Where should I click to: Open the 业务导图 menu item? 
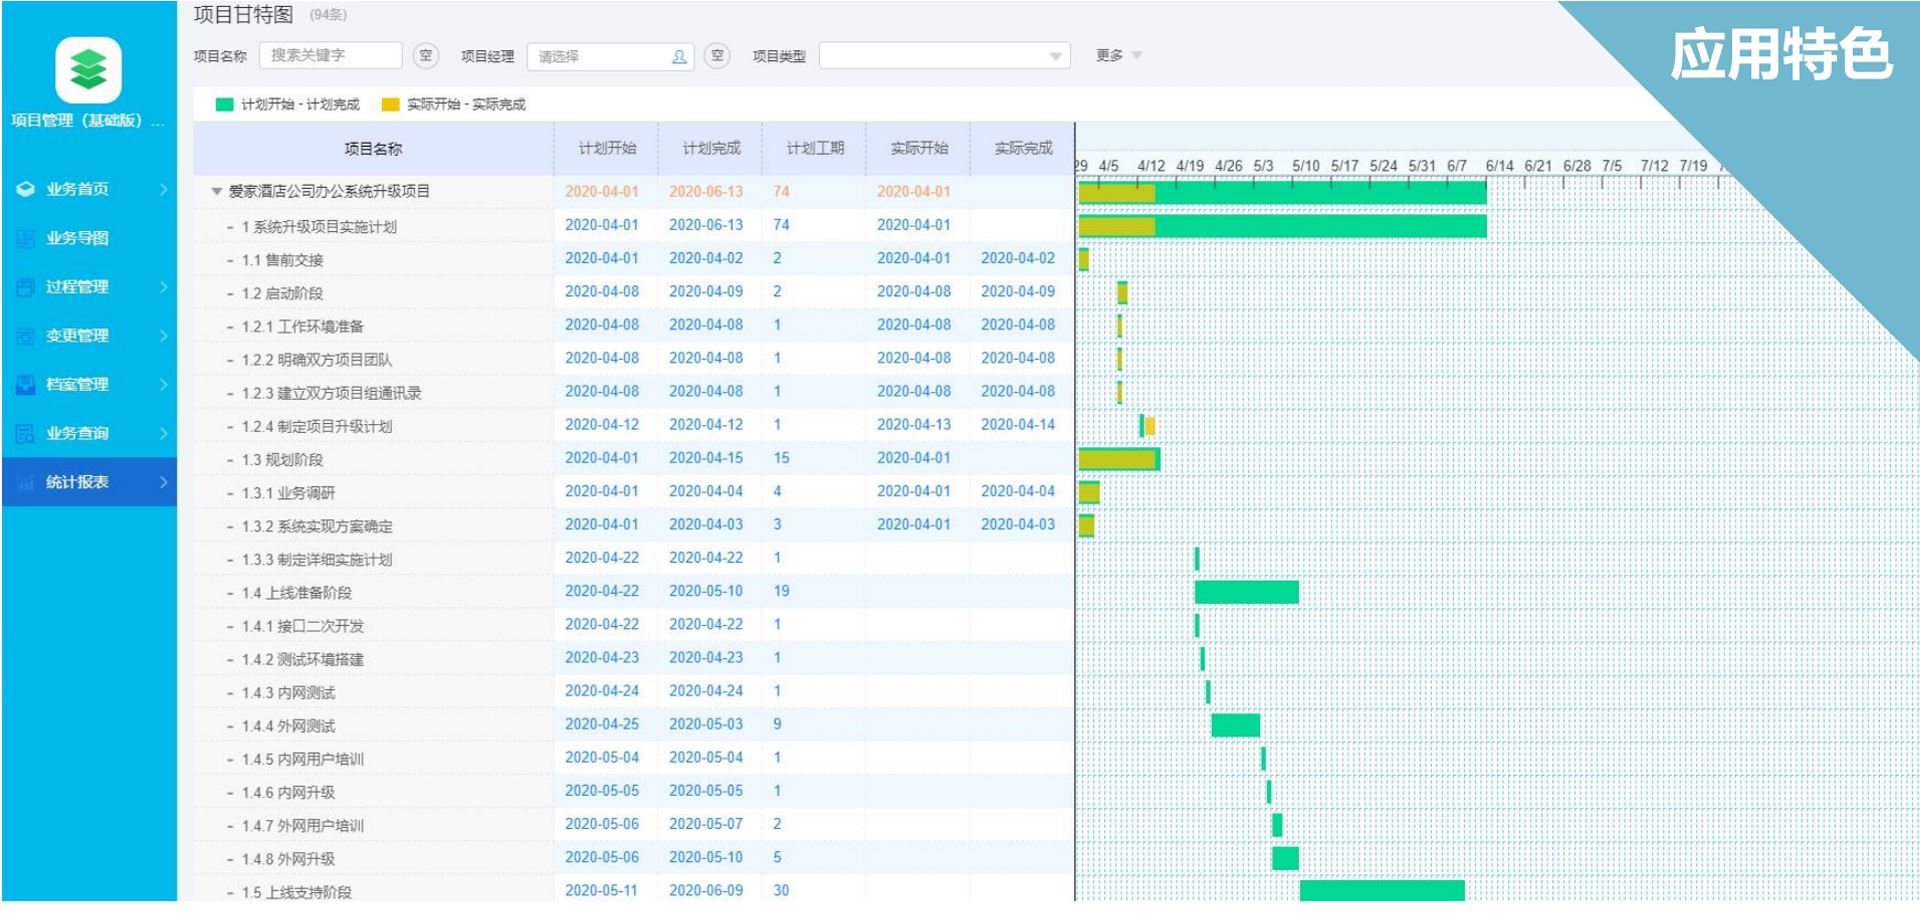tap(77, 238)
